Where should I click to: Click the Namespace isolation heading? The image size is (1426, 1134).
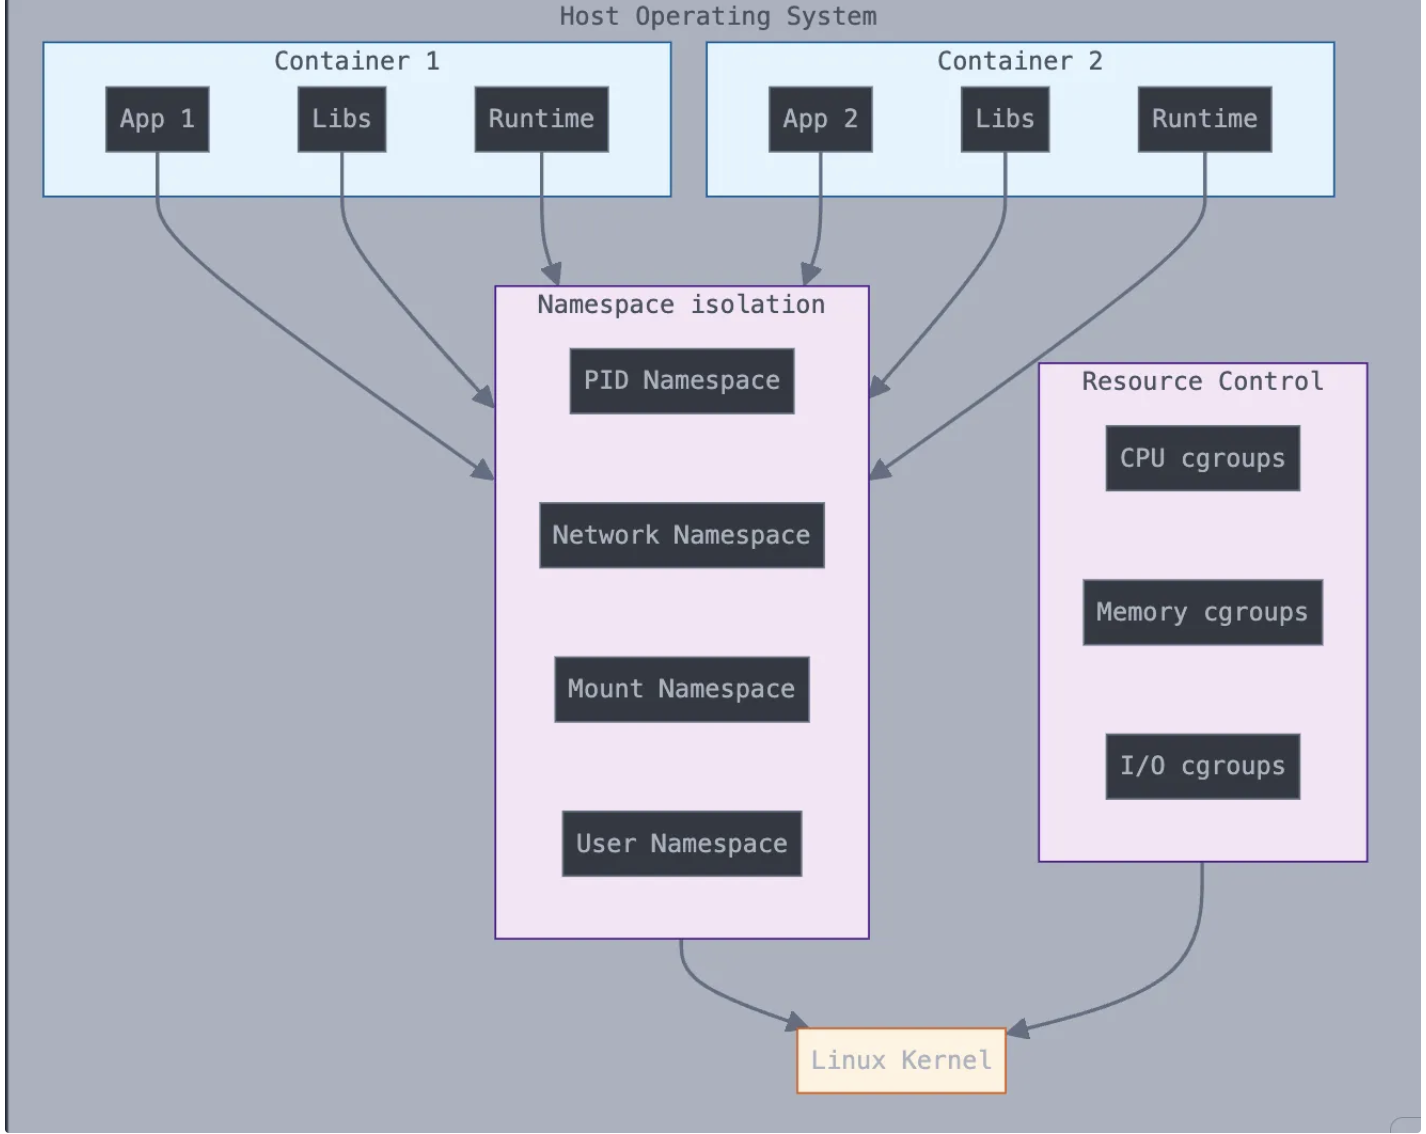click(x=681, y=304)
